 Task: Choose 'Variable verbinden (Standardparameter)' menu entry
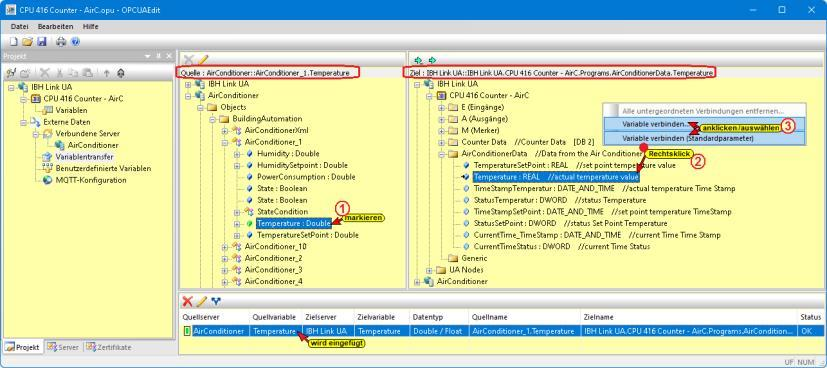click(x=704, y=138)
